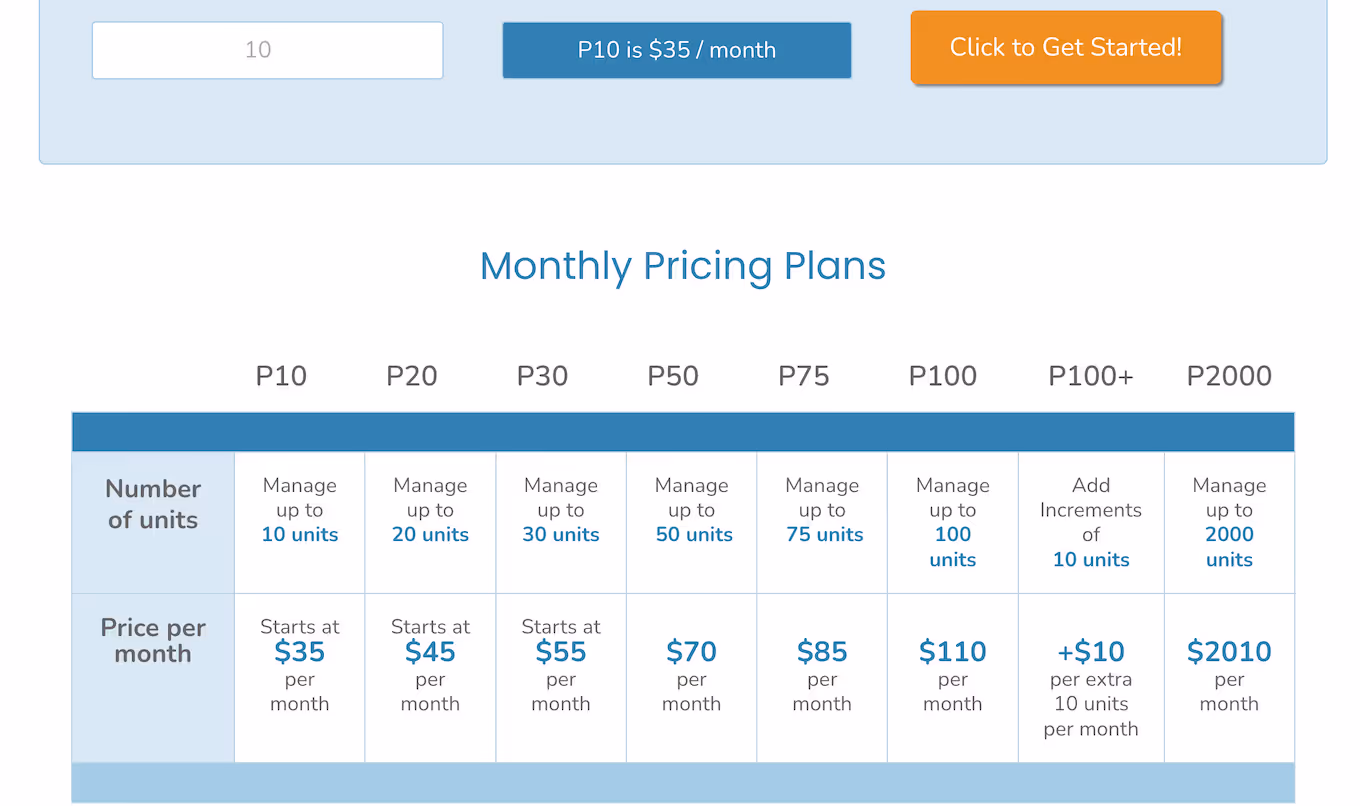Image resolution: width=1360 pixels, height=806 pixels.
Task: Click the 'Click to Get Started!' button
Action: 1066,46
